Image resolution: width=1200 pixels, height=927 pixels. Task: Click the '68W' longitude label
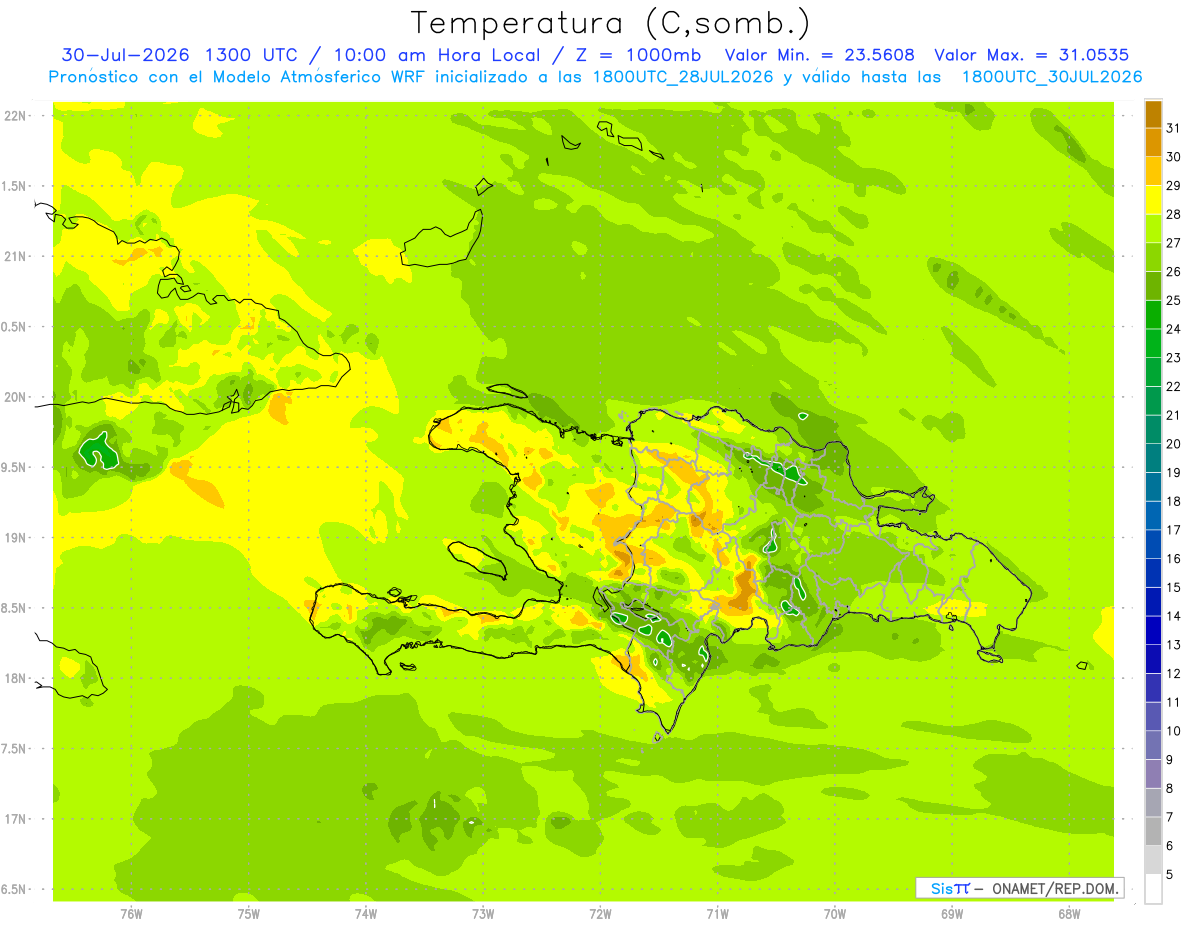1069,914
